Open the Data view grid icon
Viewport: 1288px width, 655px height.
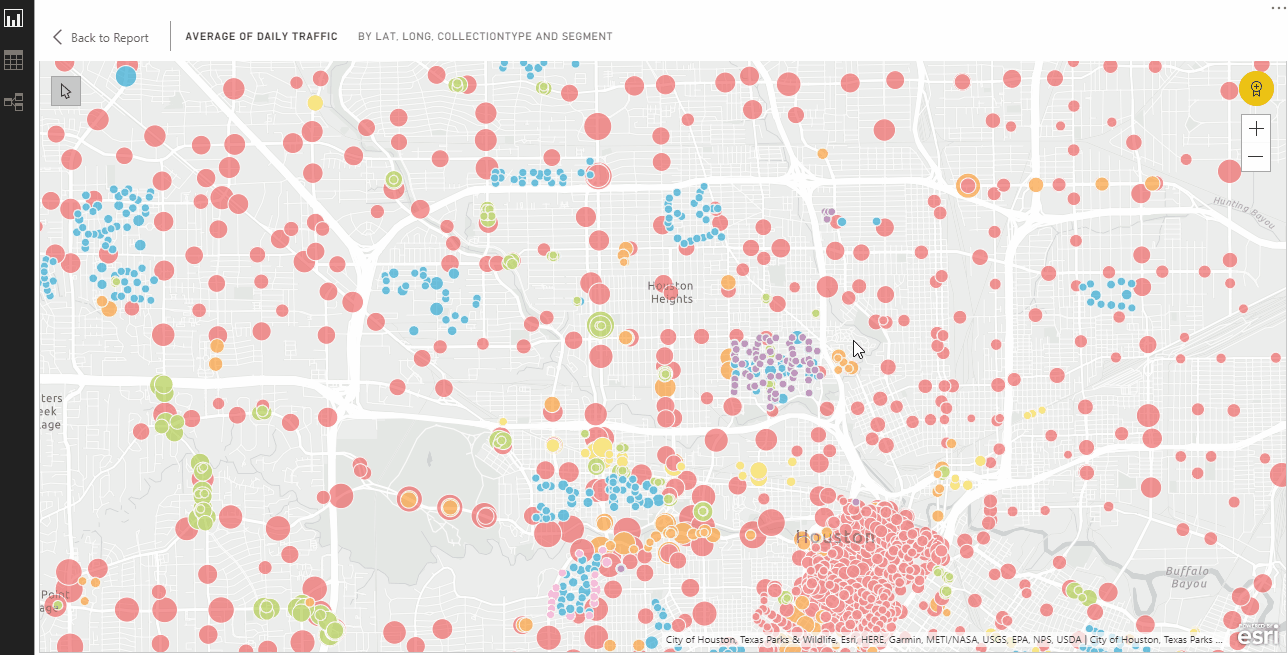click(14, 61)
